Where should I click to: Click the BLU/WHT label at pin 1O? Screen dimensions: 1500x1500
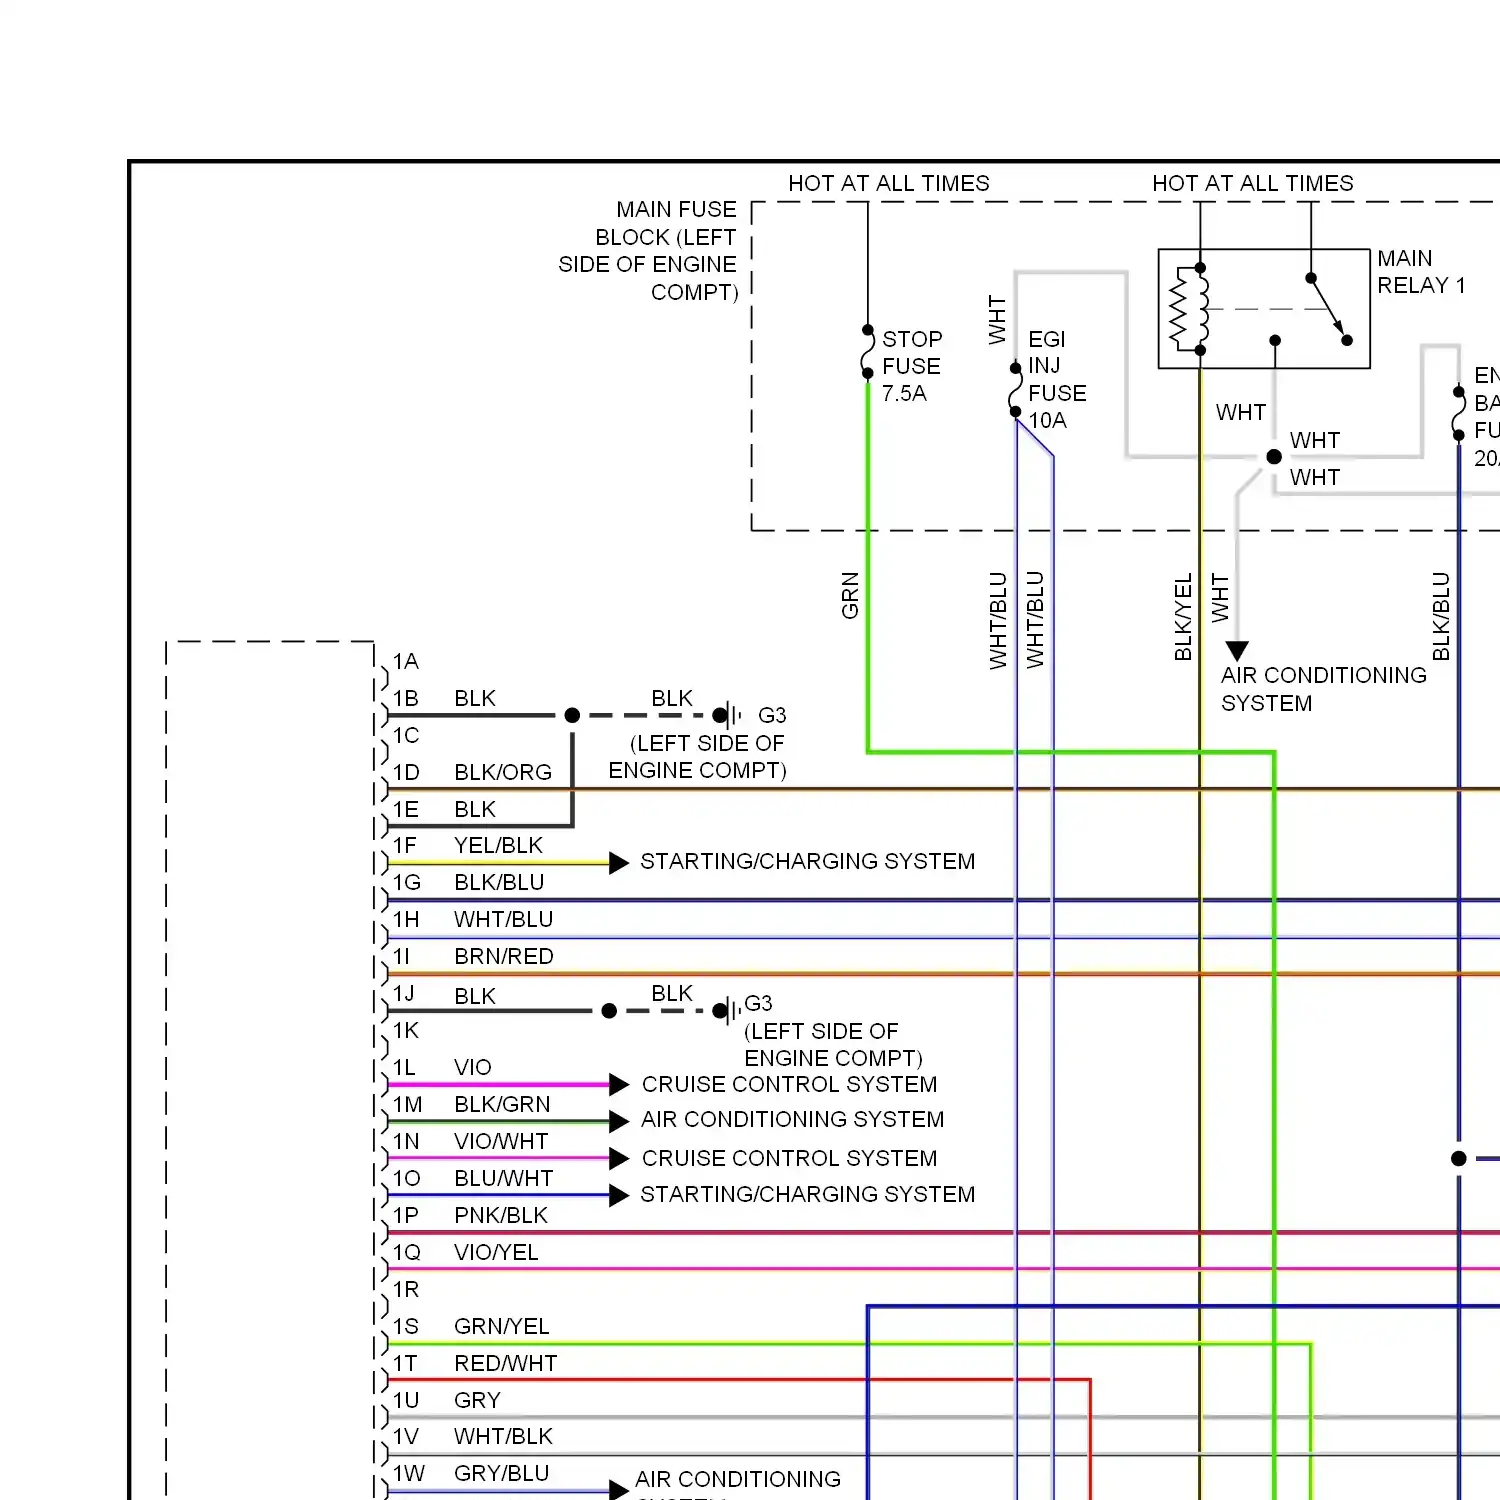pos(503,1178)
